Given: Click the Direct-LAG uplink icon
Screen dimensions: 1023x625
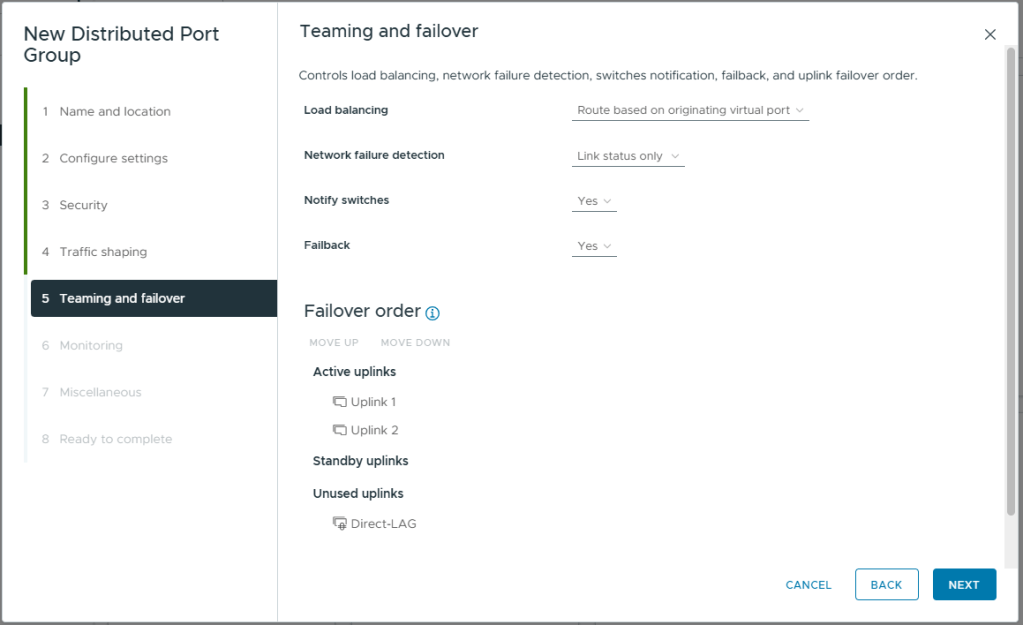Looking at the screenshot, I should pos(339,523).
